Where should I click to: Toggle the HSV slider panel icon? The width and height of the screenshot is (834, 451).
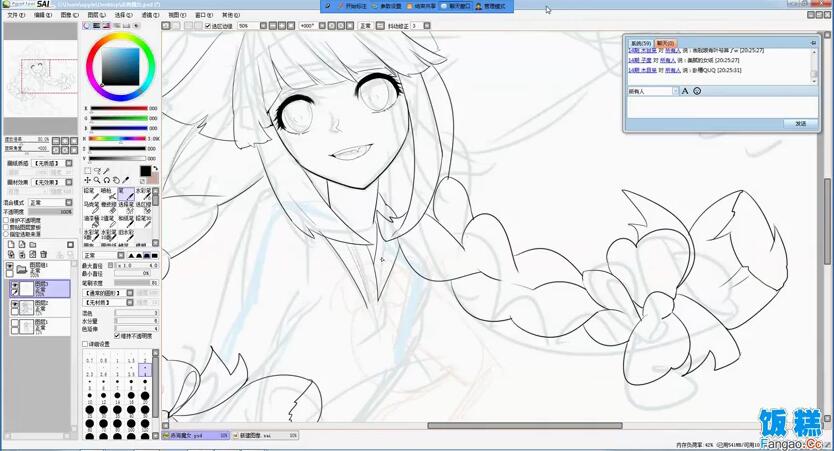click(106, 26)
